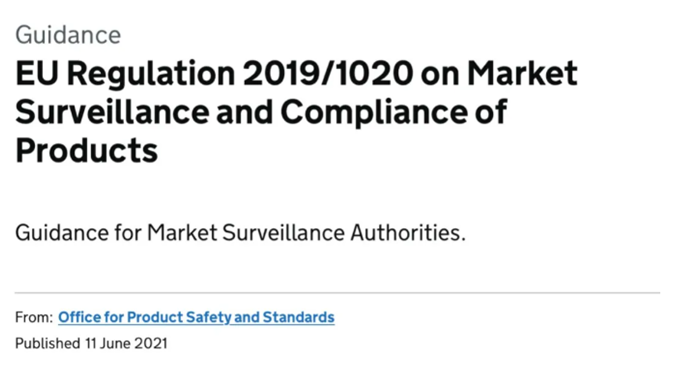This screenshot has height=366, width=675.
Task: Click the word "Regulation" in the main heading
Action: click(x=151, y=74)
